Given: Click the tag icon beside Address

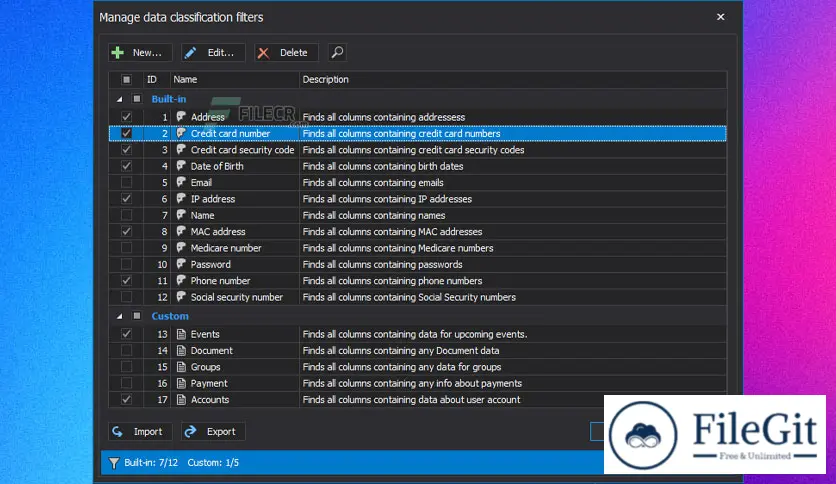Looking at the screenshot, I should tap(181, 116).
